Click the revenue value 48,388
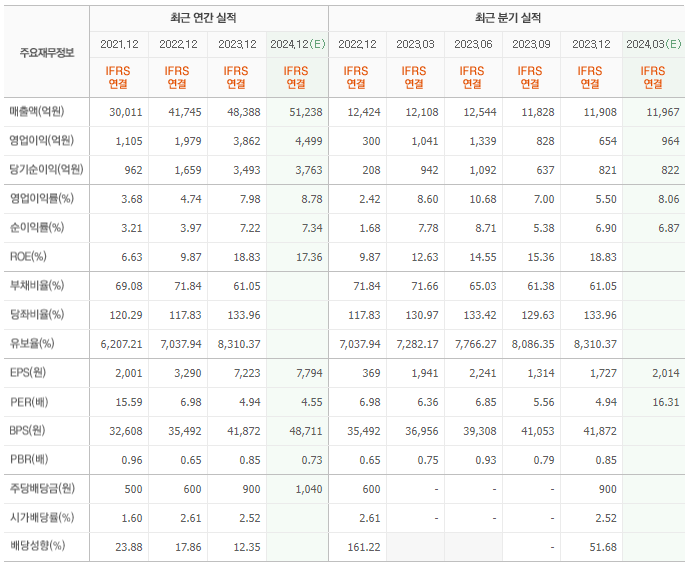 (244, 112)
